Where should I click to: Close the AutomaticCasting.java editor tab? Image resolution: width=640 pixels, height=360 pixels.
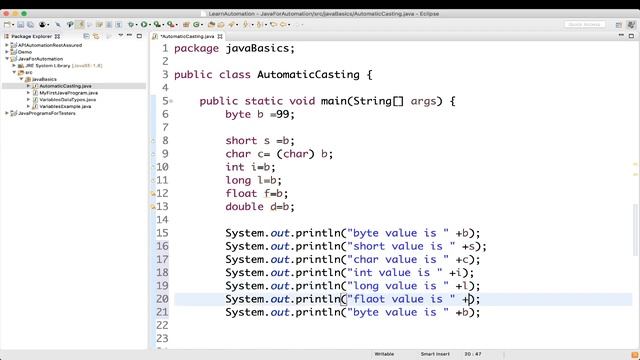pyautogui.click(x=220, y=36)
